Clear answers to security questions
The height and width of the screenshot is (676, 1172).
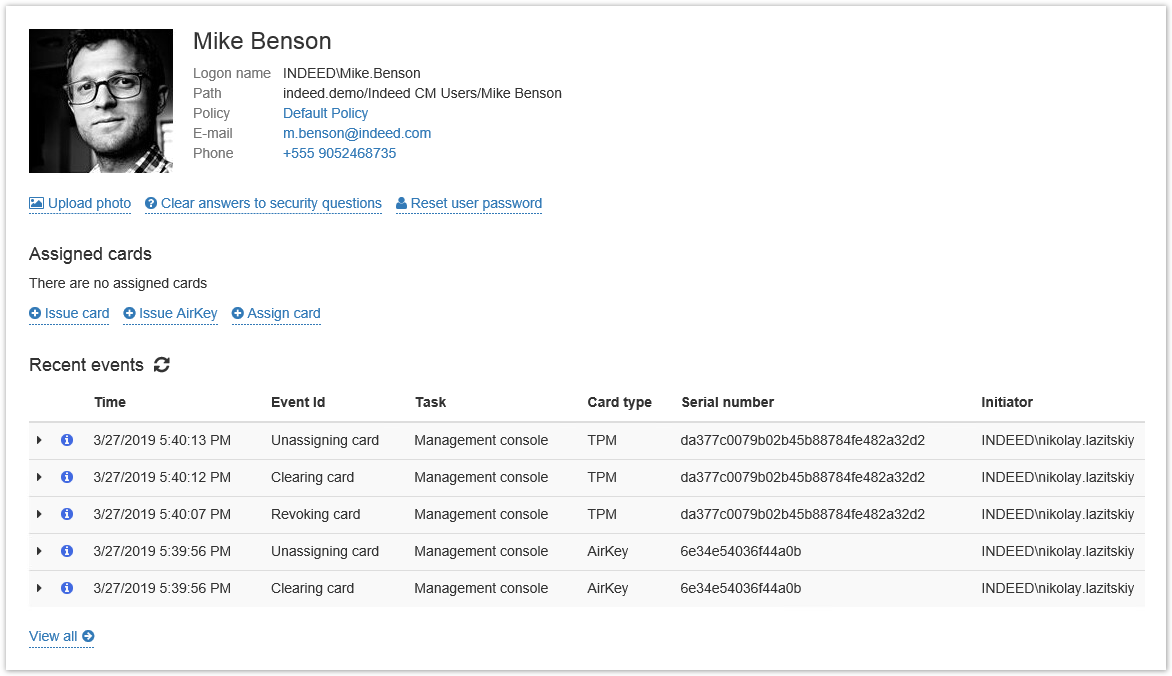pyautogui.click(x=263, y=203)
